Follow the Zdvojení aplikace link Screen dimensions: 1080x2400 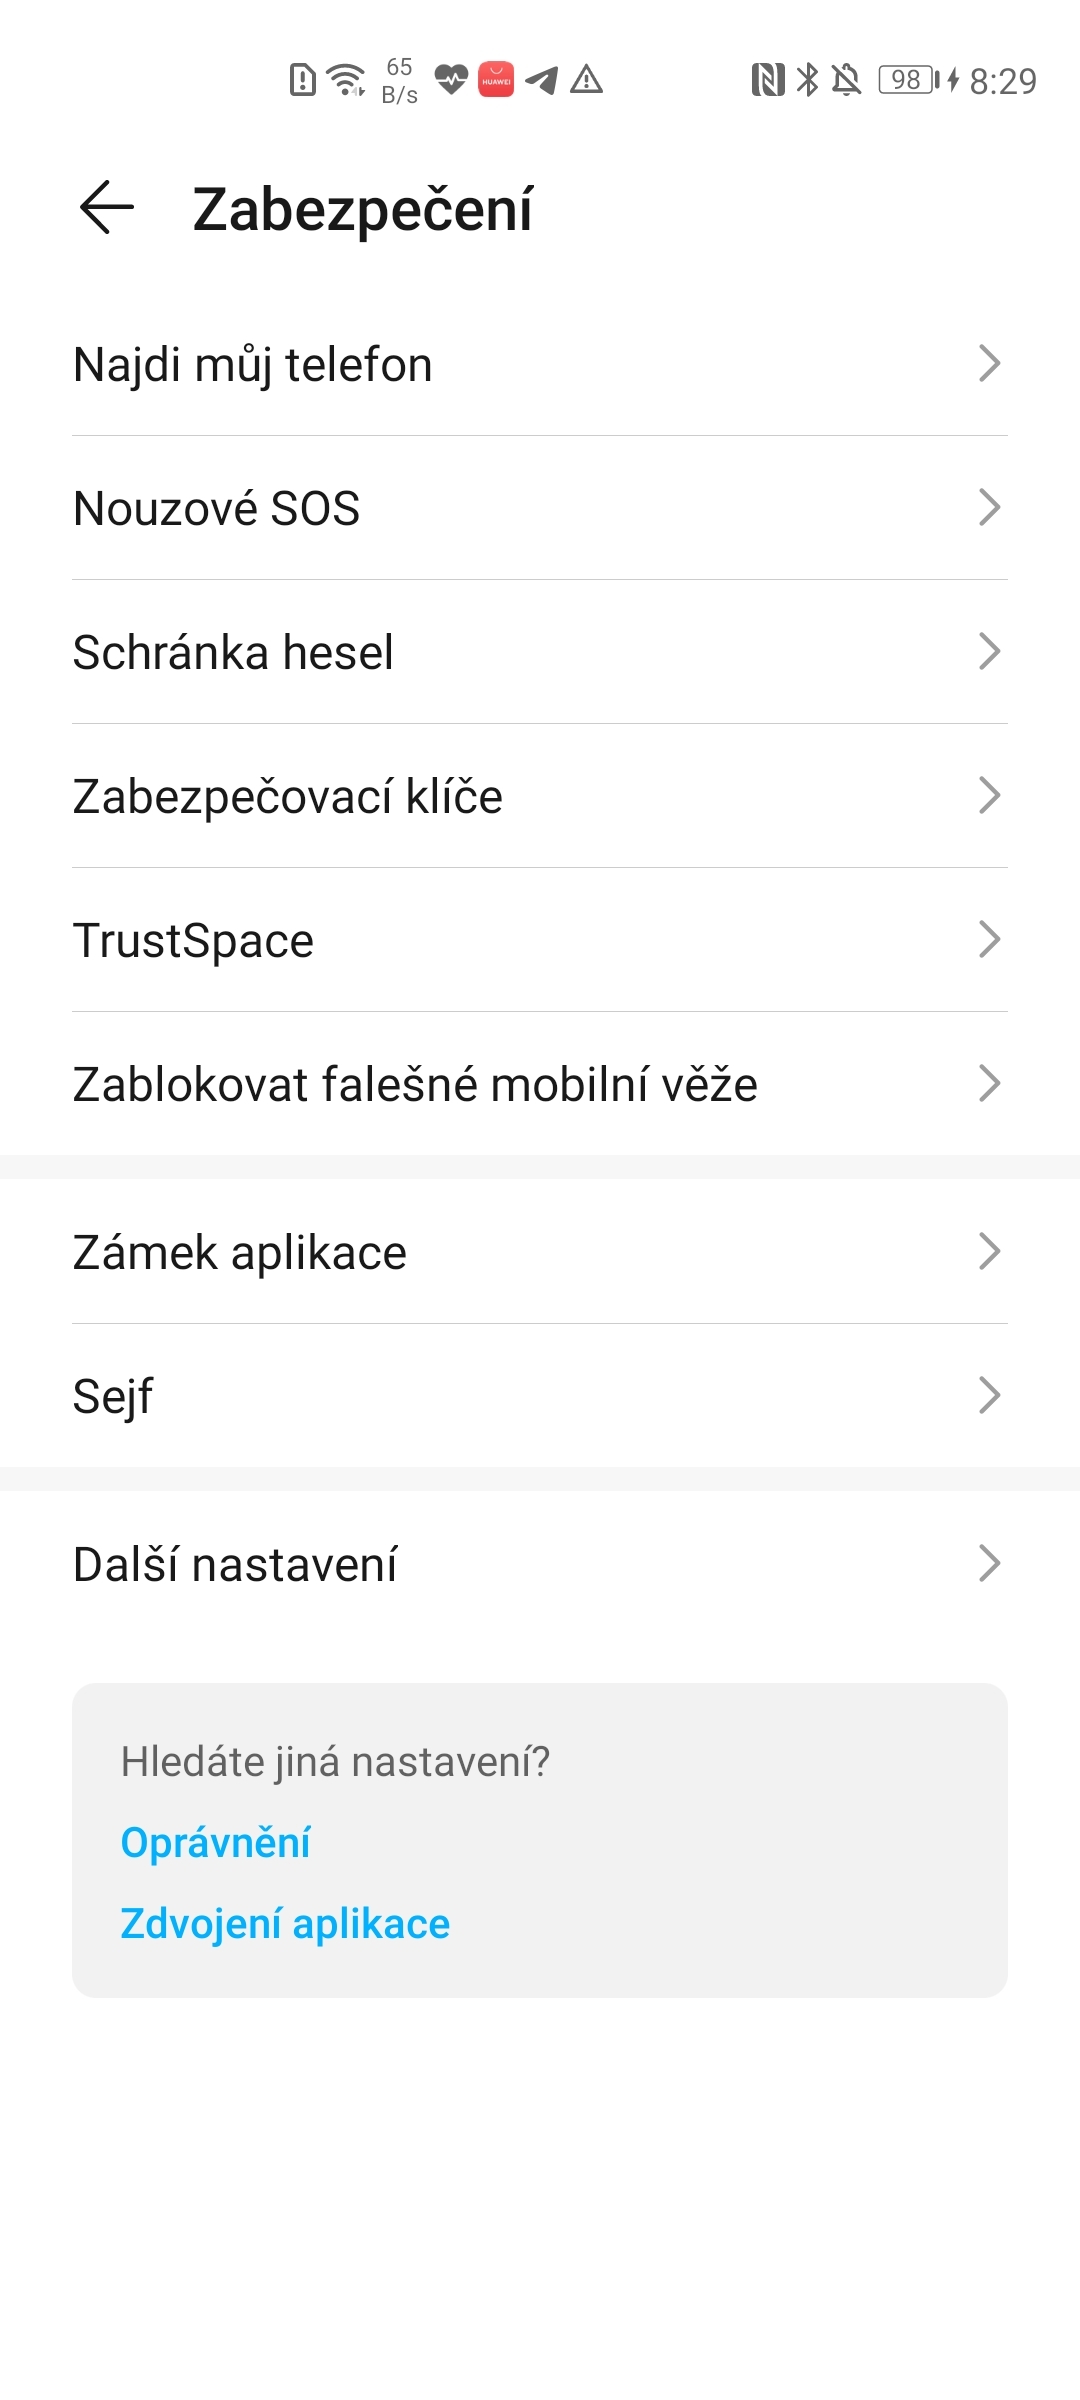click(x=285, y=1922)
